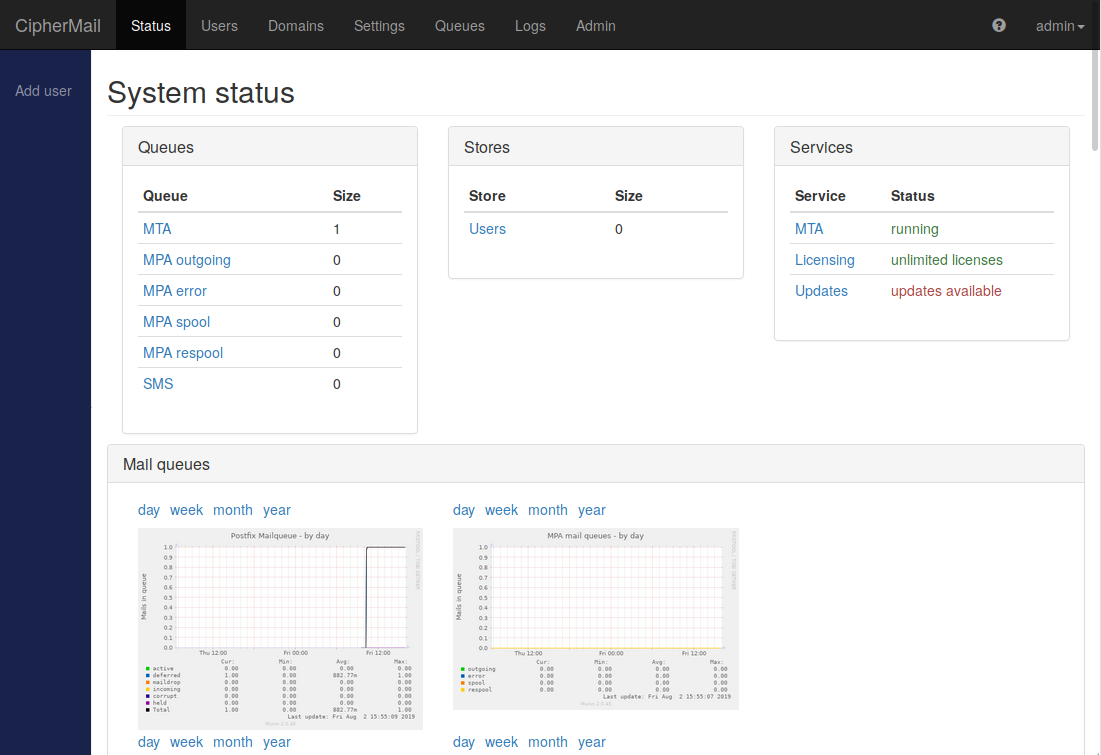This screenshot has width=1101, height=755.
Task: Click the Postfix Mailqueue graph thumbnail
Action: [x=280, y=629]
